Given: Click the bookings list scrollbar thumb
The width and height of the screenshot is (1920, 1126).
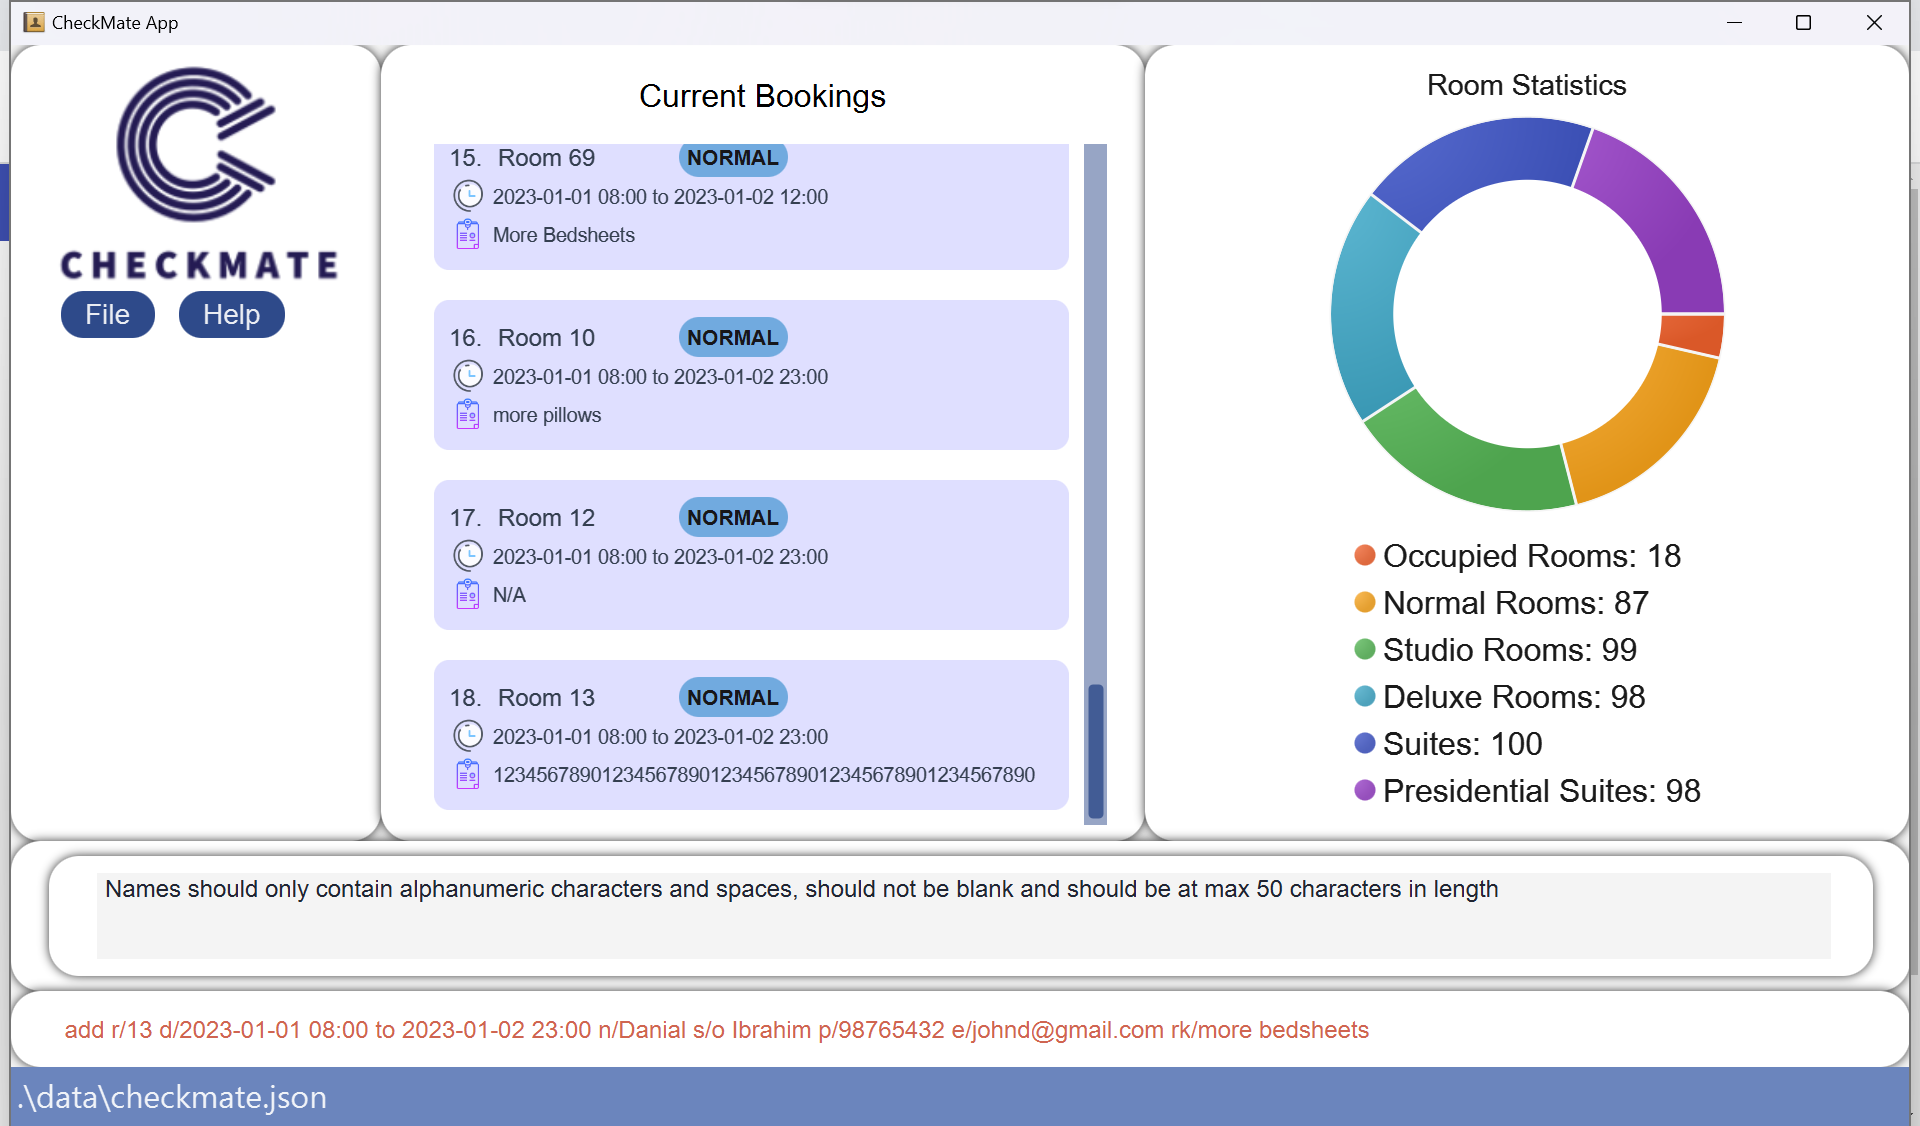Looking at the screenshot, I should pos(1096,750).
